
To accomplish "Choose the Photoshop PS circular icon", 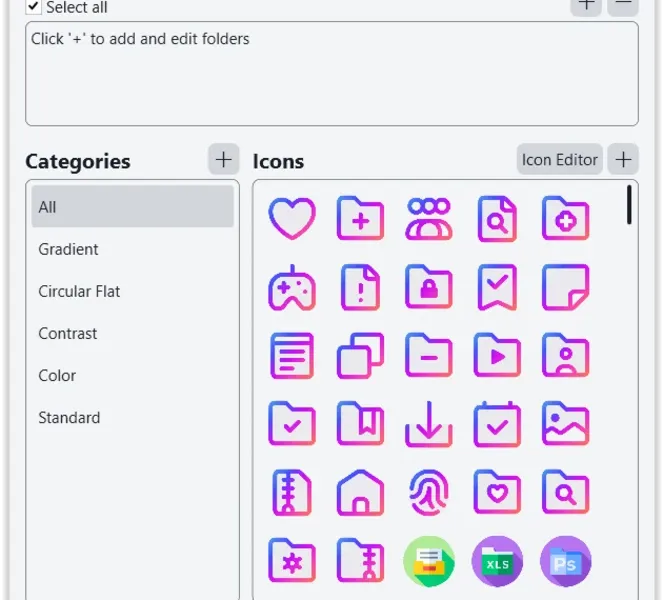I will 566,562.
